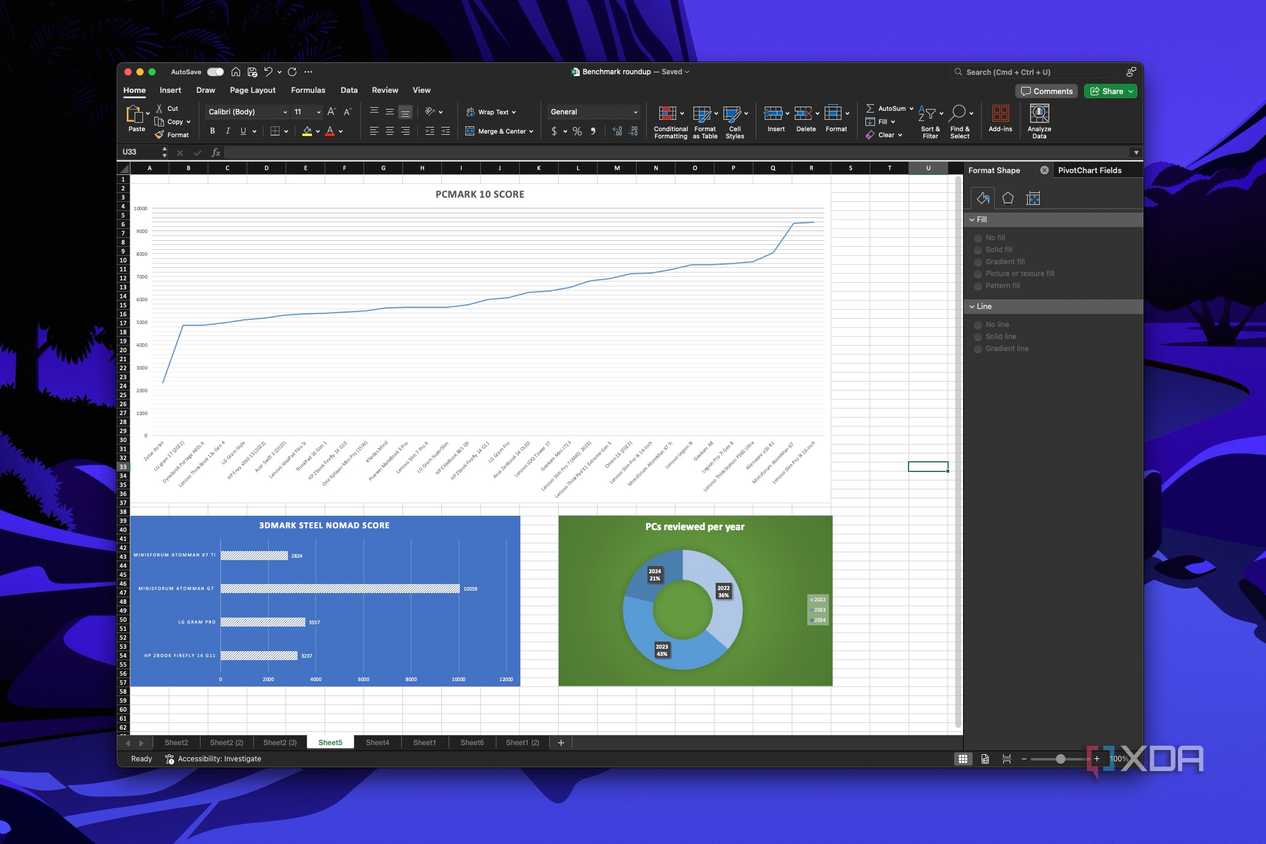Select the Effects pentagon tab in Format Shape
This screenshot has height=844, width=1266.
(x=1008, y=198)
